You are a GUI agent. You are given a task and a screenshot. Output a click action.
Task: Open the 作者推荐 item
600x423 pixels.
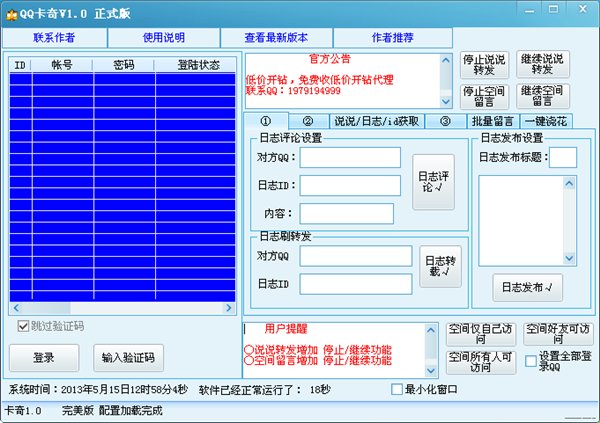[x=393, y=38]
